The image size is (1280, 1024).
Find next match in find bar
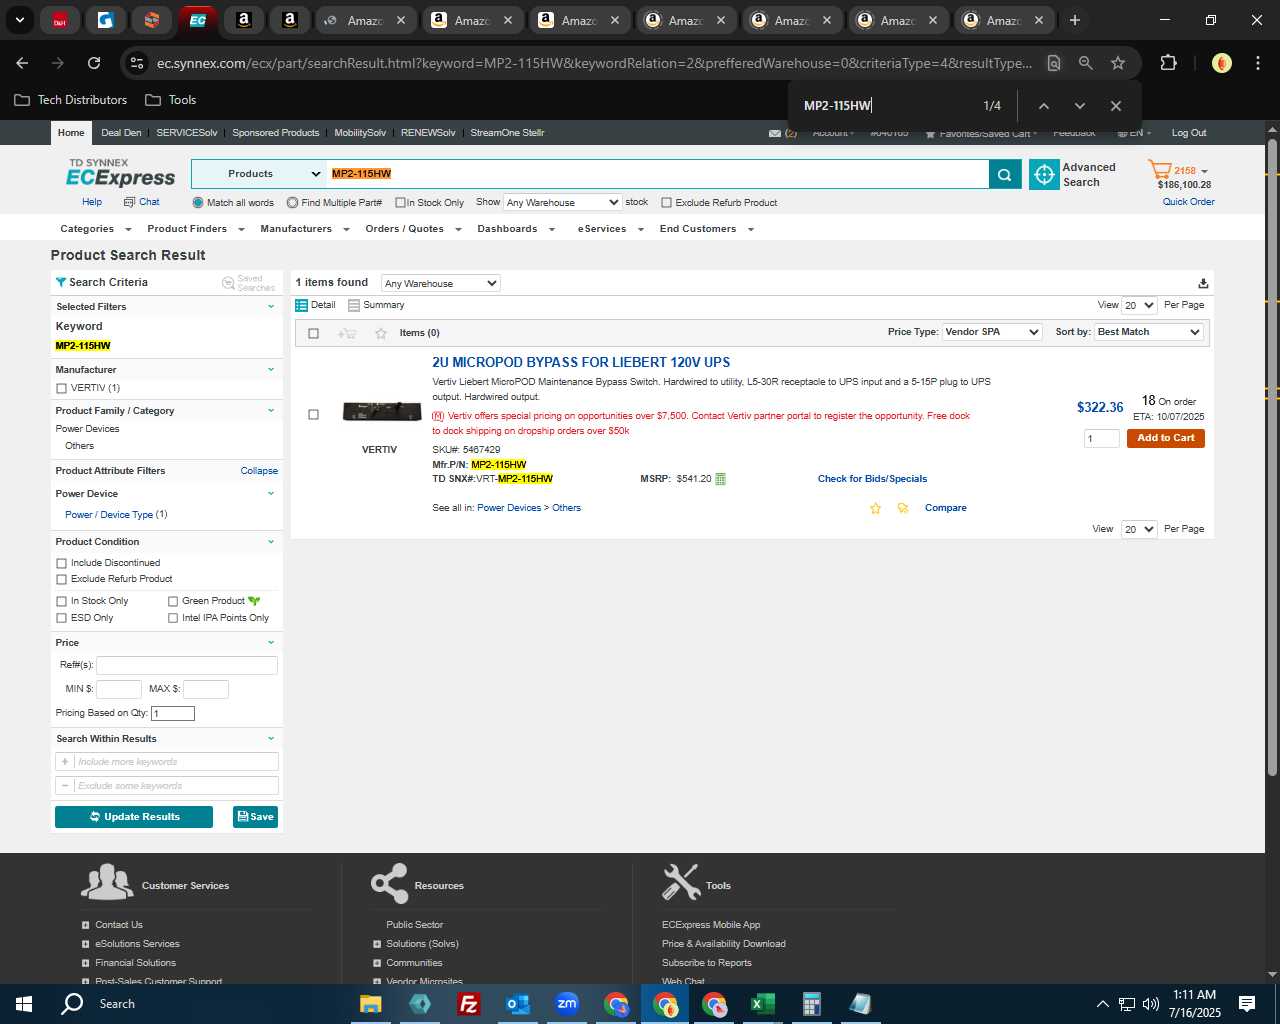coord(1080,106)
